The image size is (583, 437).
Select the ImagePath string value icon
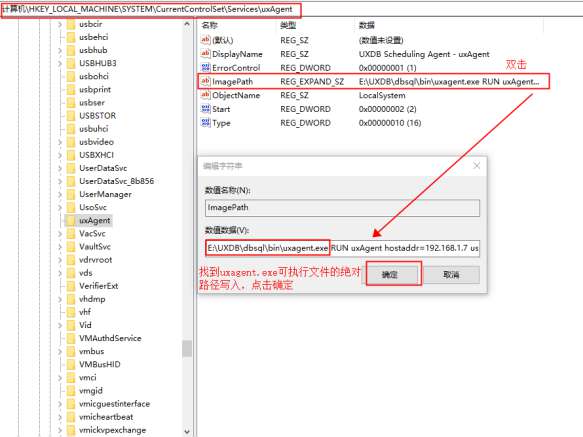[205, 81]
